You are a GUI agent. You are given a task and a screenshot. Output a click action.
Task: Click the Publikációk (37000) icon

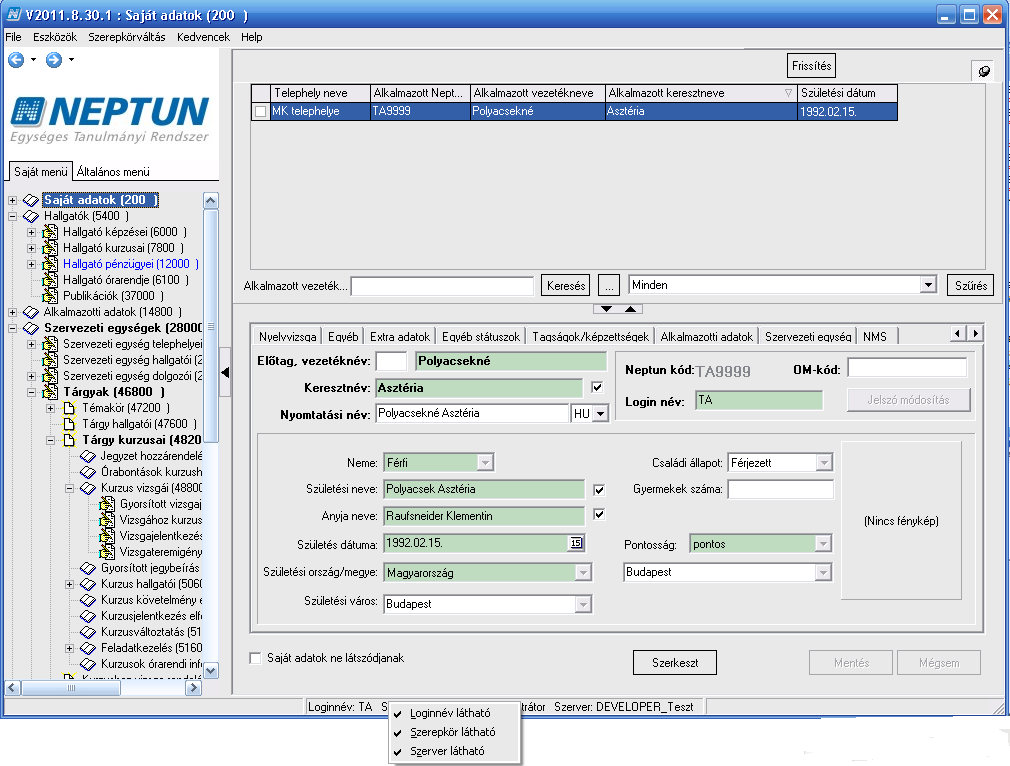50,296
